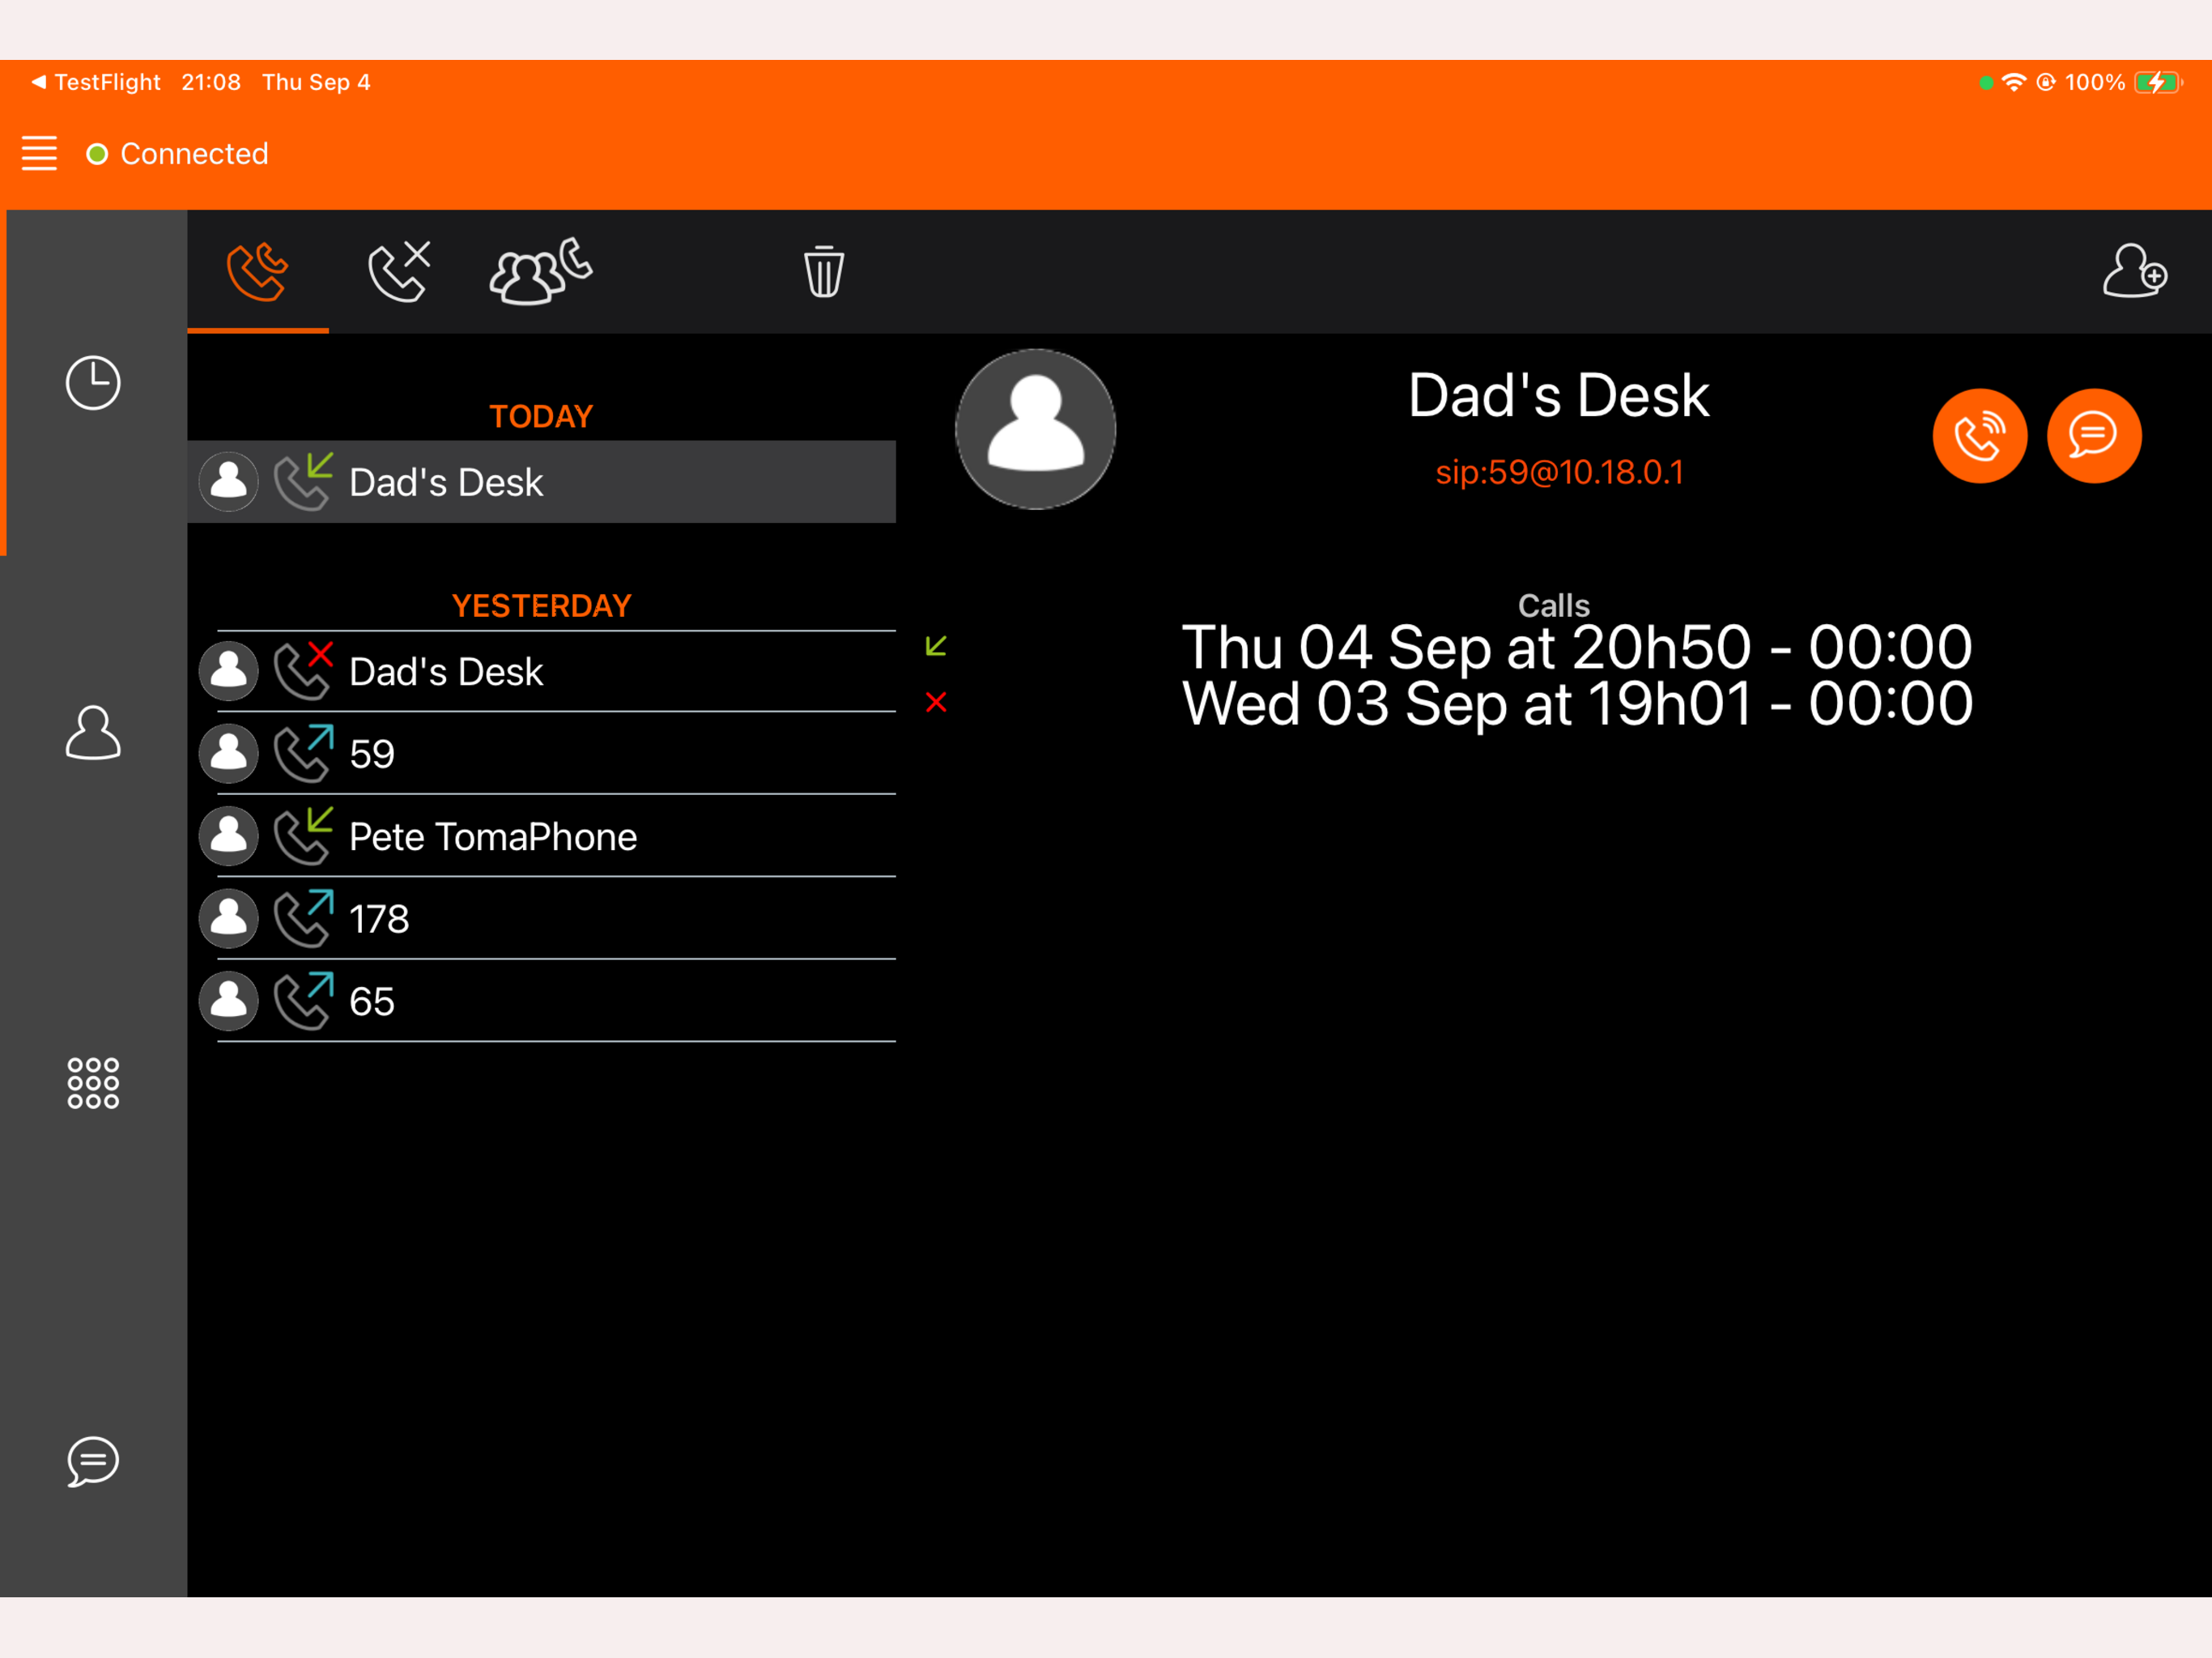Tap the Dad's Desk contact name heading
2212x1658 pixels.
[x=1559, y=396]
